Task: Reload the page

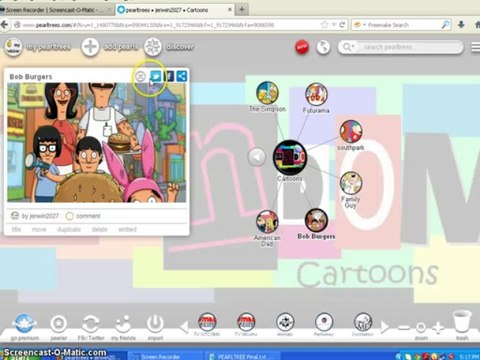Action: click(342, 25)
